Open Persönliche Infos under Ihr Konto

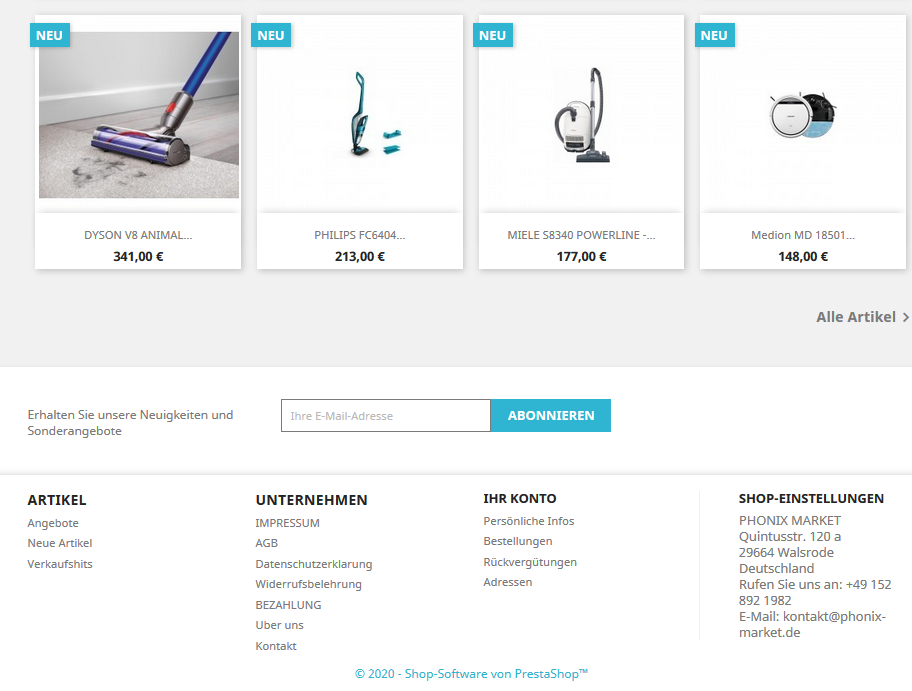pyautogui.click(x=529, y=521)
